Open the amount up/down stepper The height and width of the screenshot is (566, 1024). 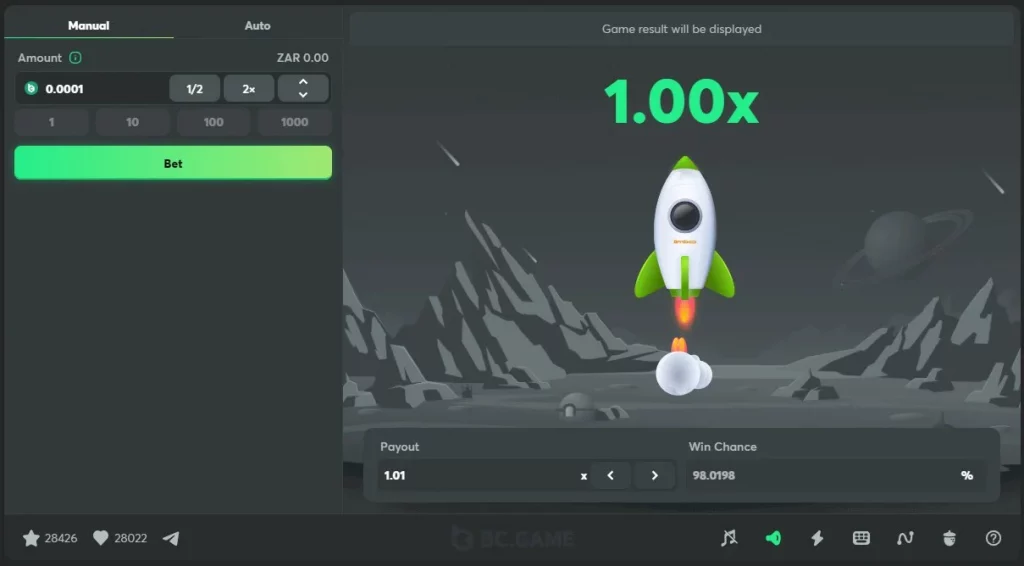tap(303, 89)
